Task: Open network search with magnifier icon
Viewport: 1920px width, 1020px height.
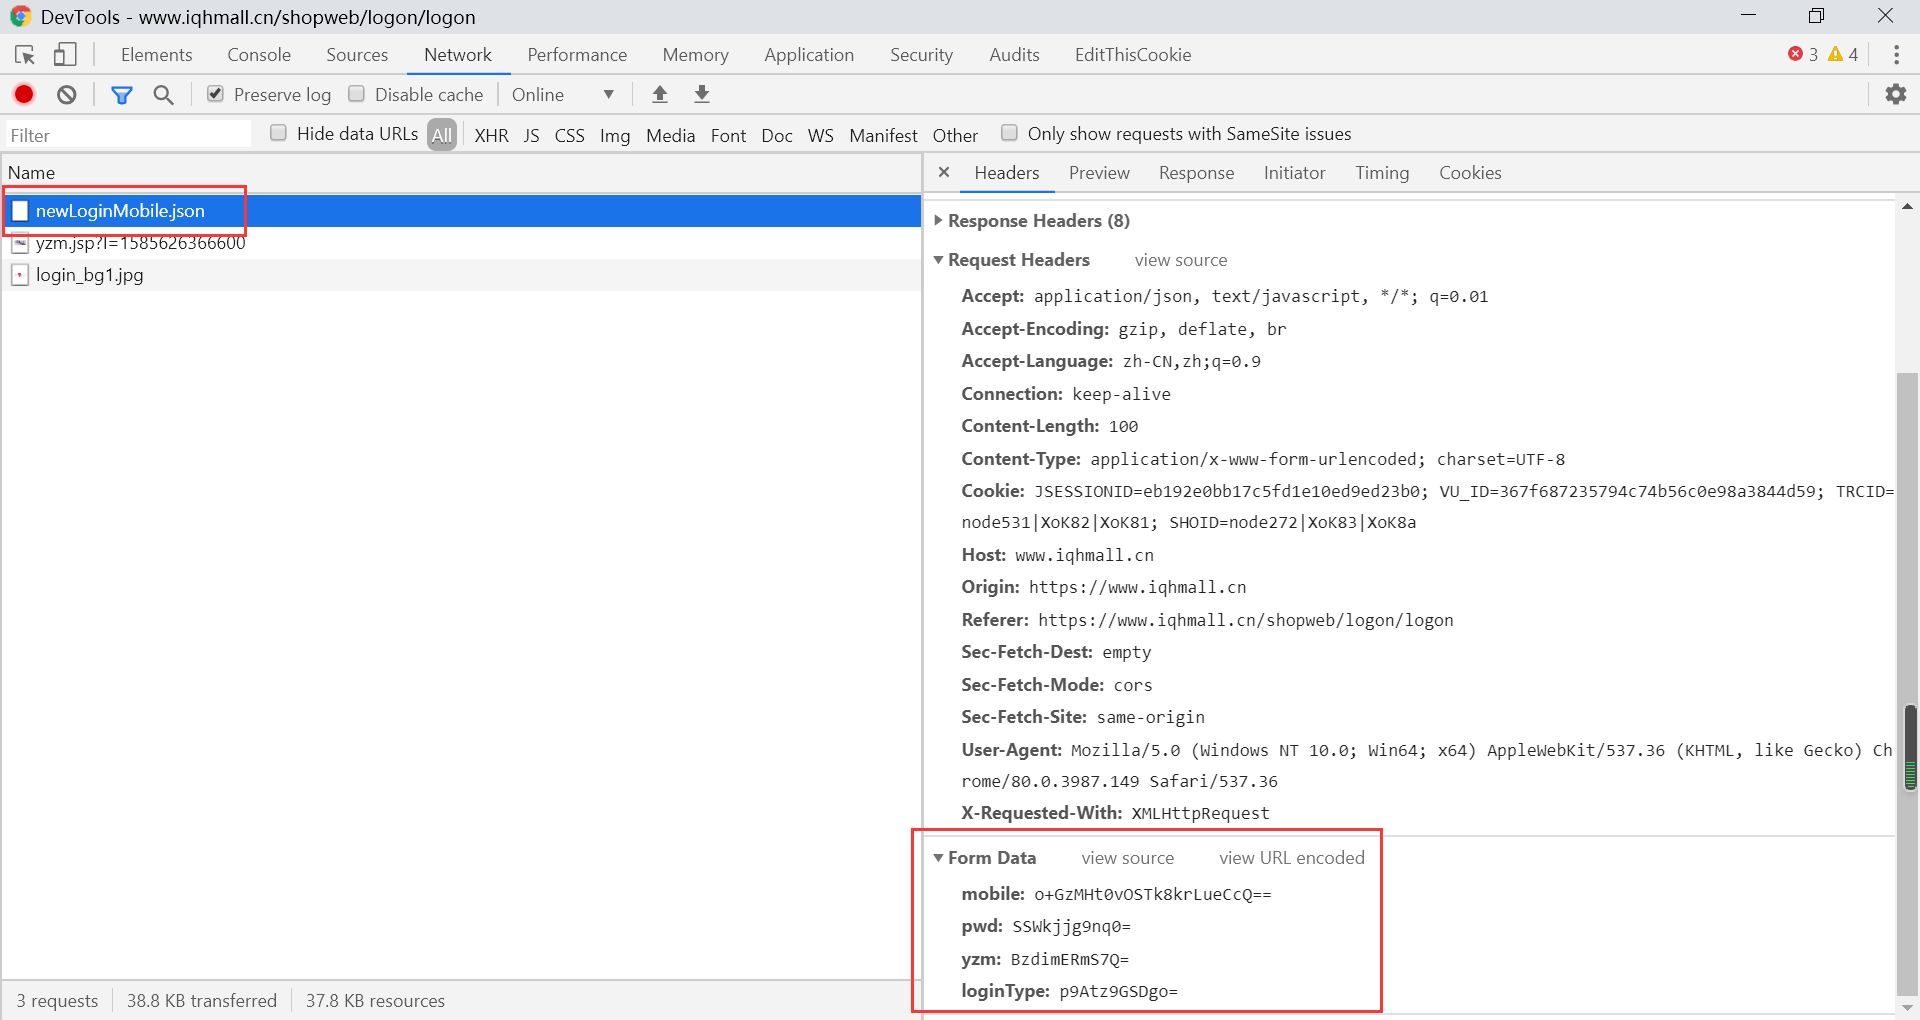Action: [163, 95]
